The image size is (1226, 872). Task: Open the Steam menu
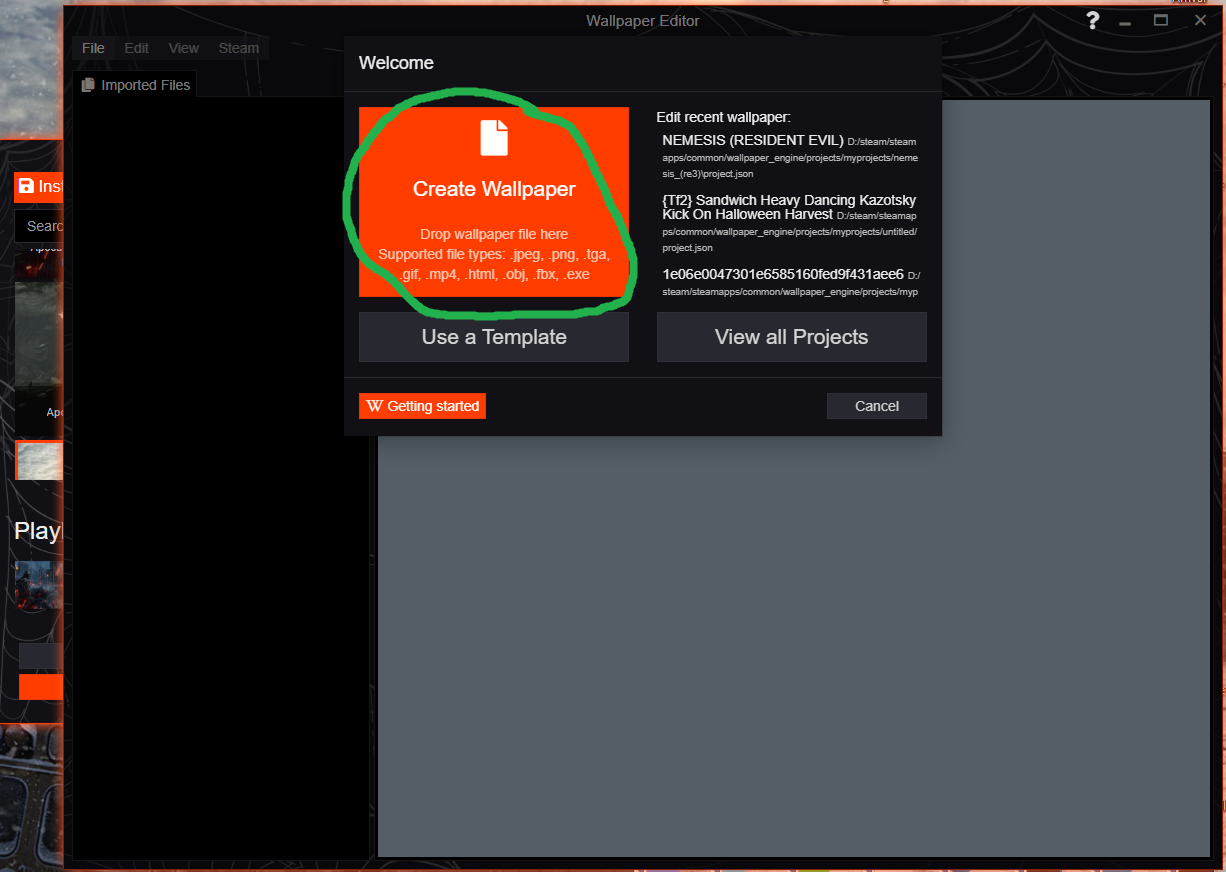tap(239, 48)
